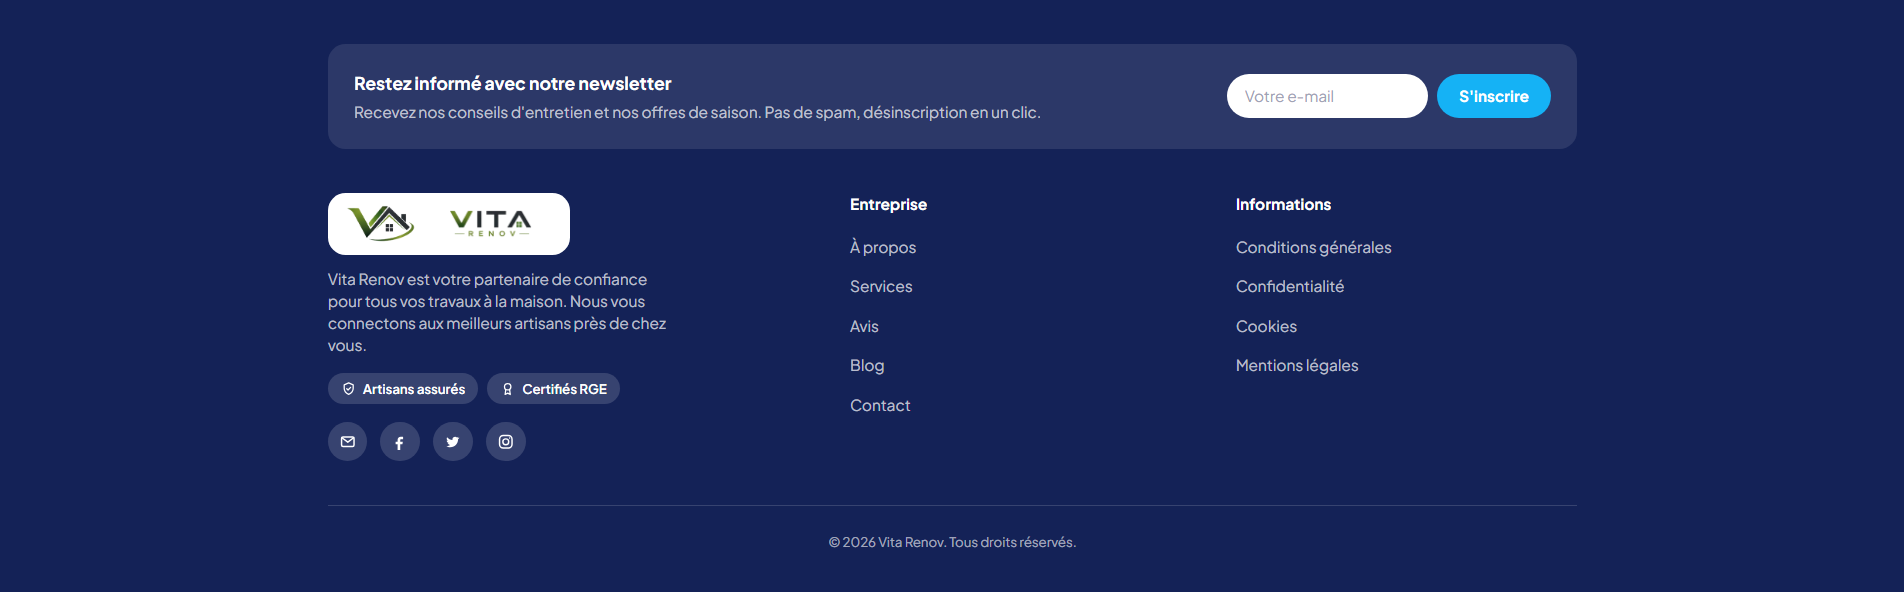Open Conditions générales link
The height and width of the screenshot is (592, 1904).
click(x=1314, y=247)
